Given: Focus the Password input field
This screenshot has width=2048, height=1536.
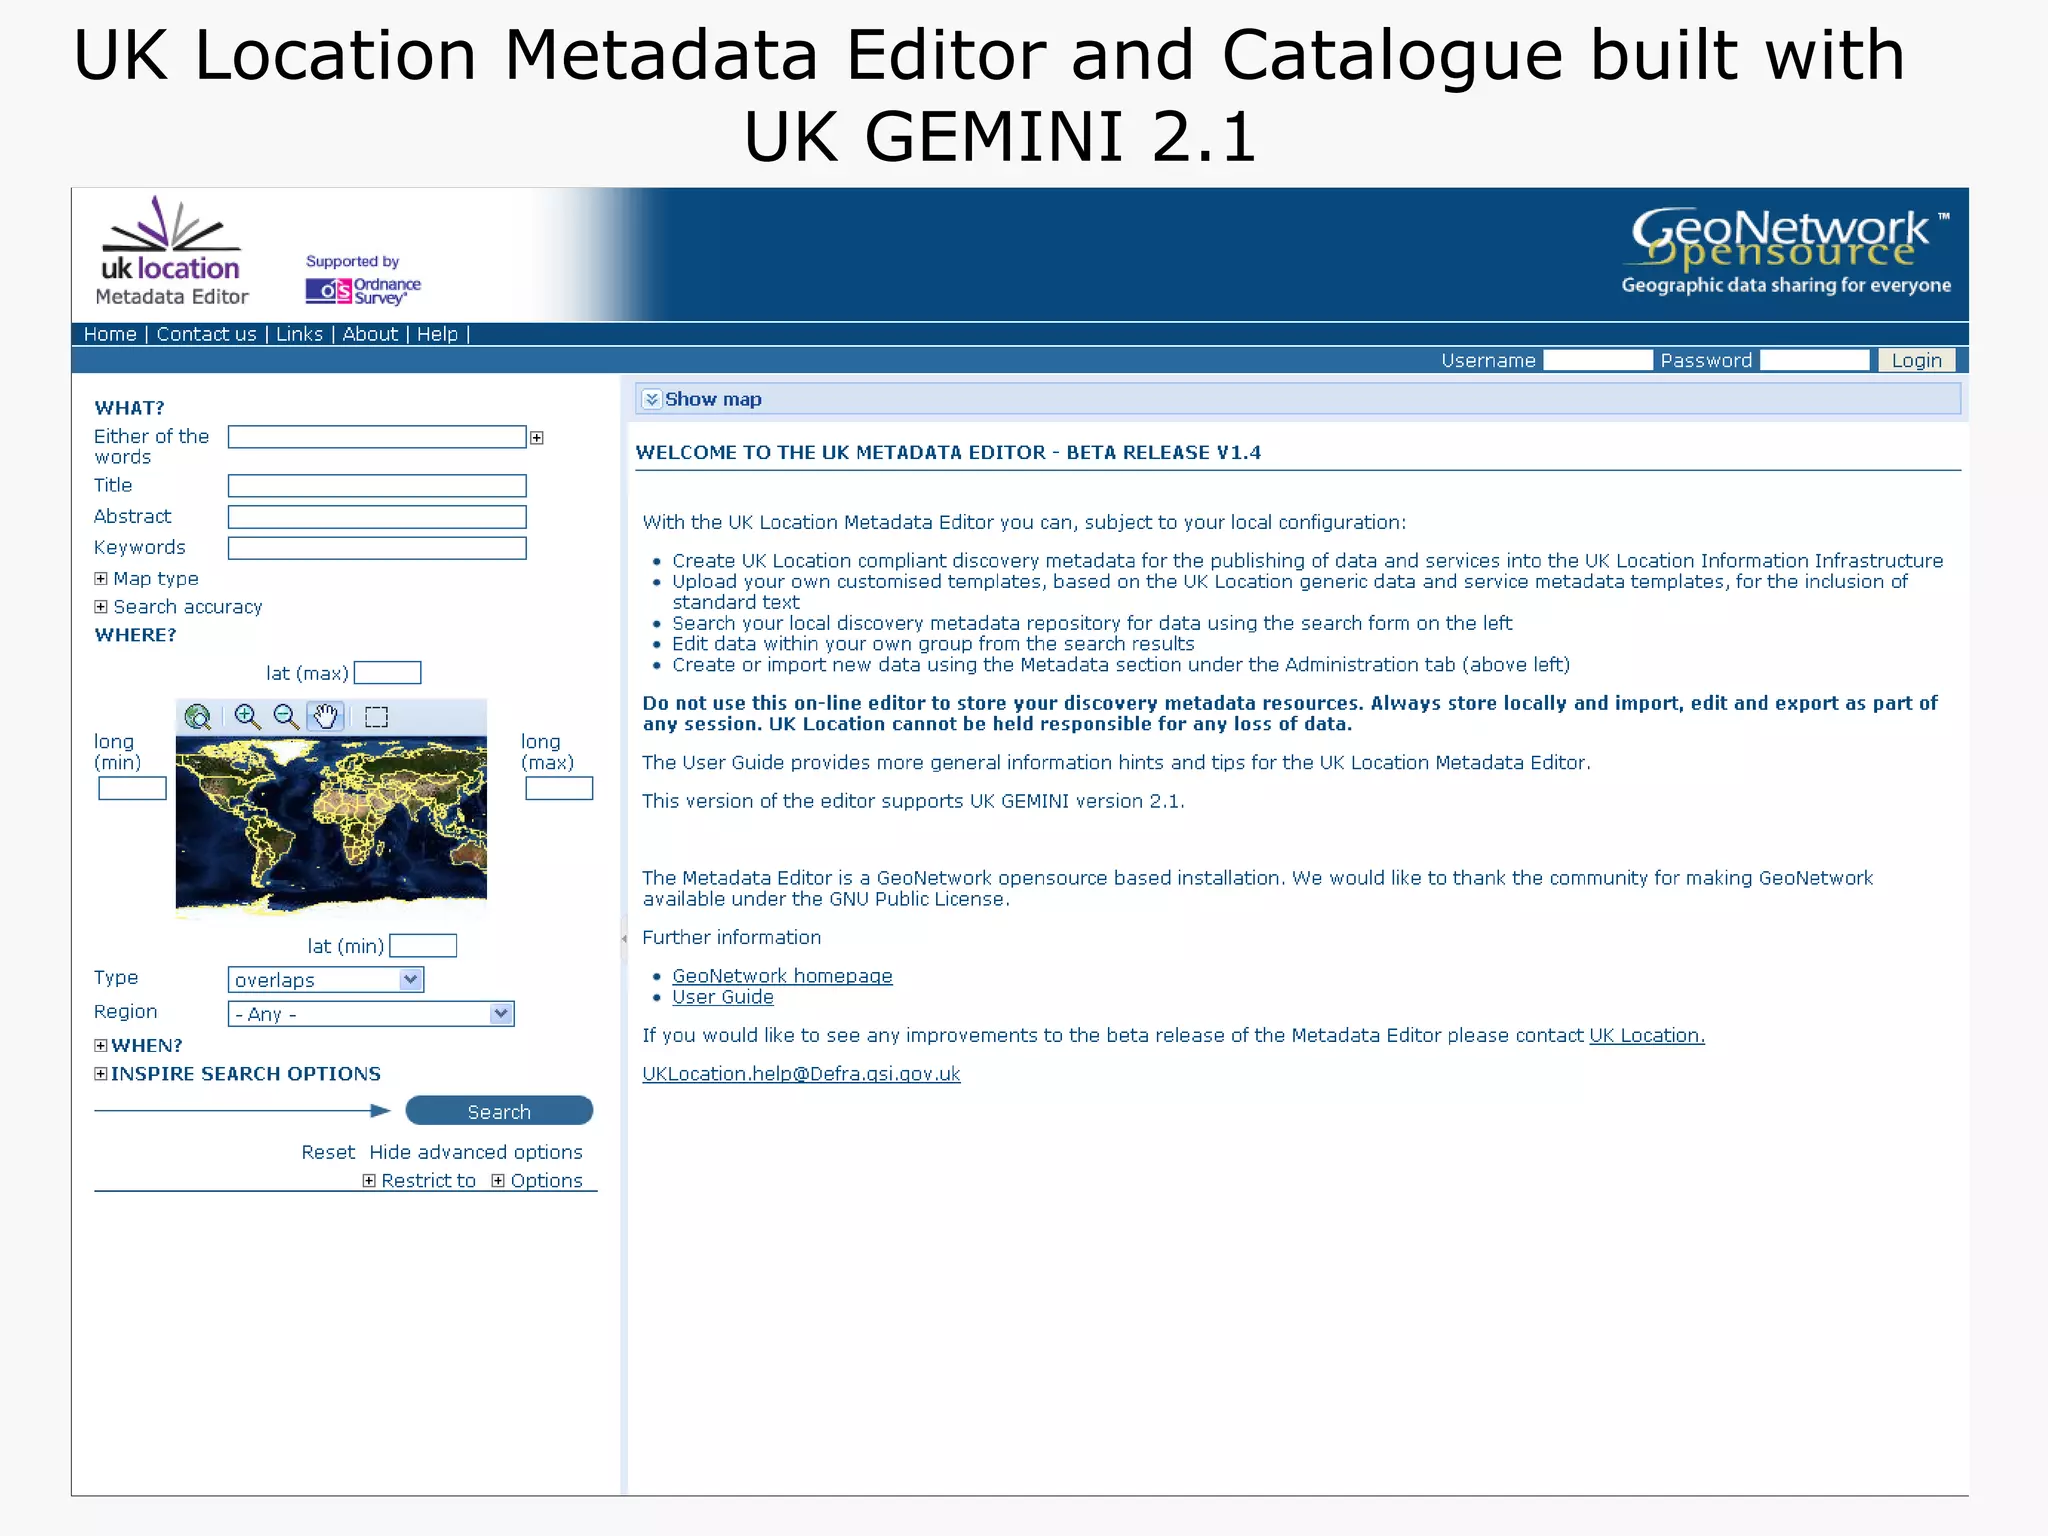Looking at the screenshot, I should [1814, 360].
